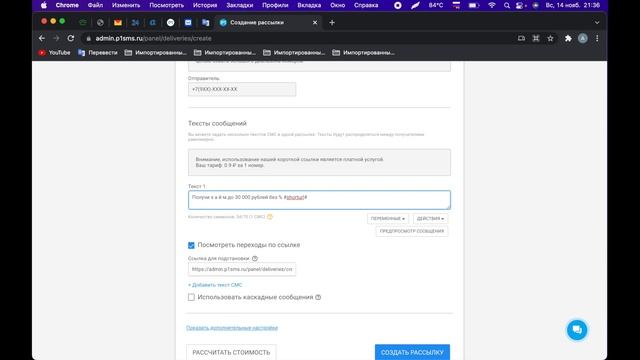Click the site lock icon
The height and width of the screenshot is (360, 640).
88,38
